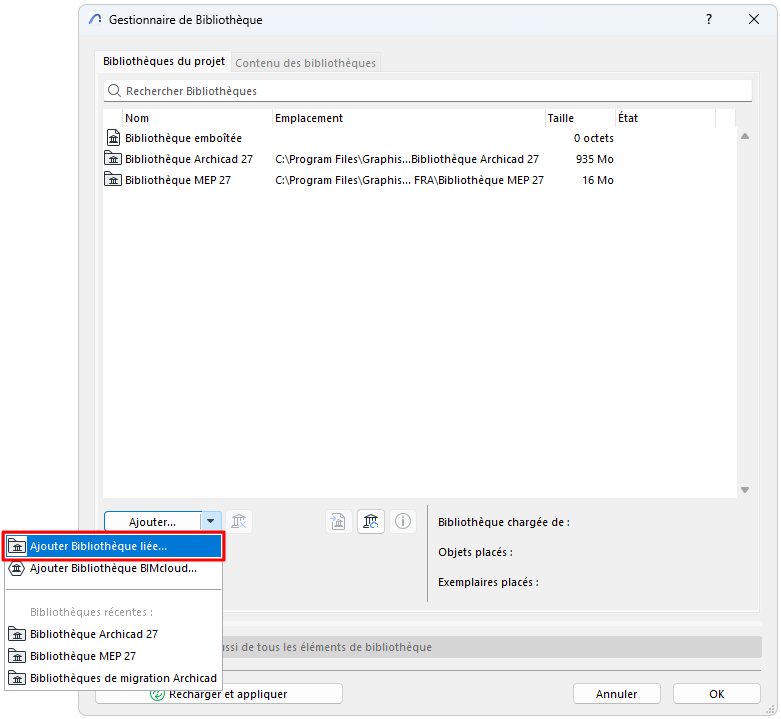Click the gray éléments de bibliothèque bar
The image size is (781, 719).
[x=492, y=647]
